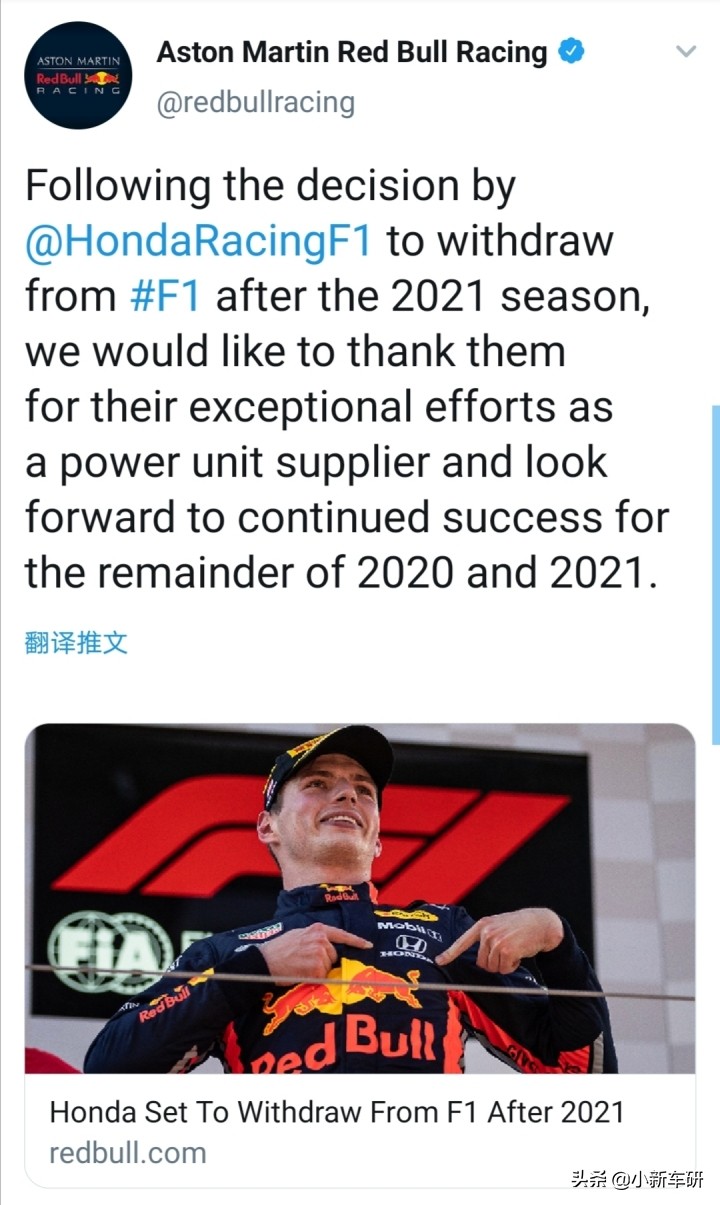Open the @redbullracing handle

coord(254,101)
